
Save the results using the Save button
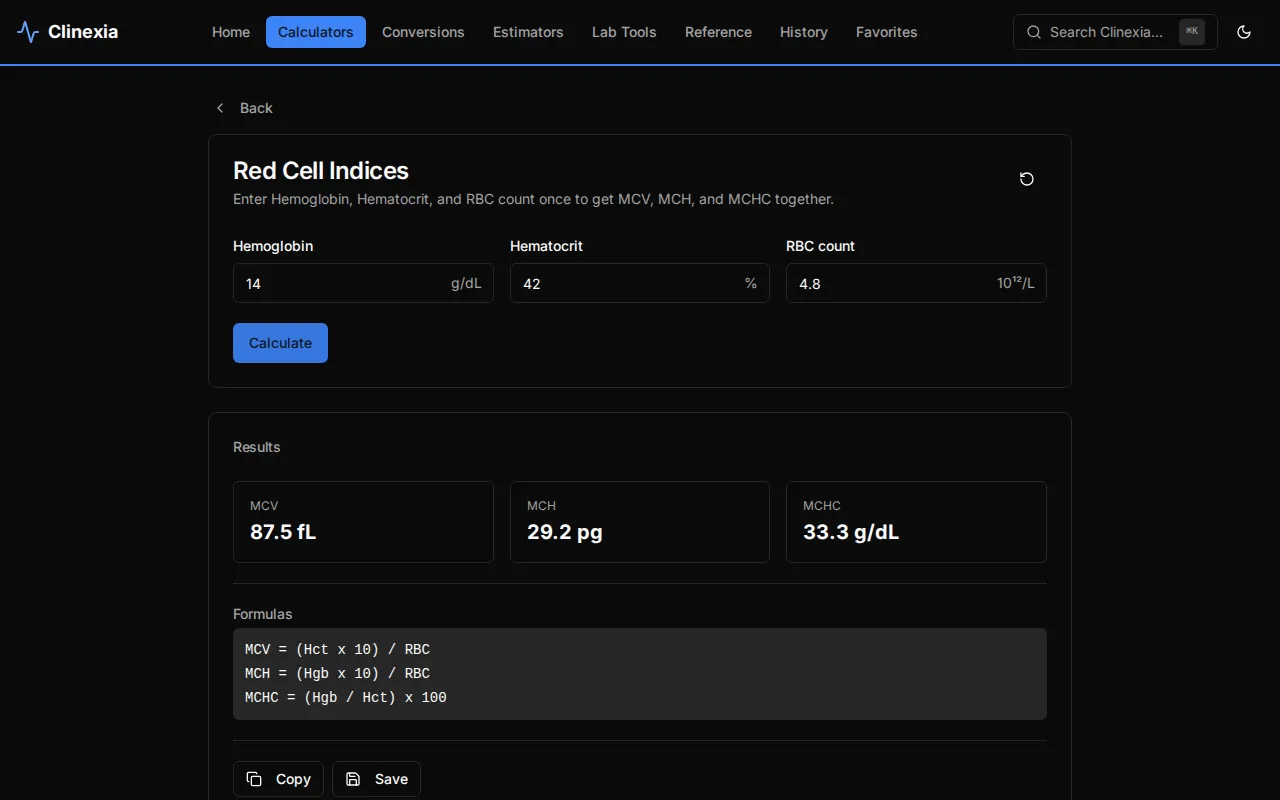(x=376, y=779)
